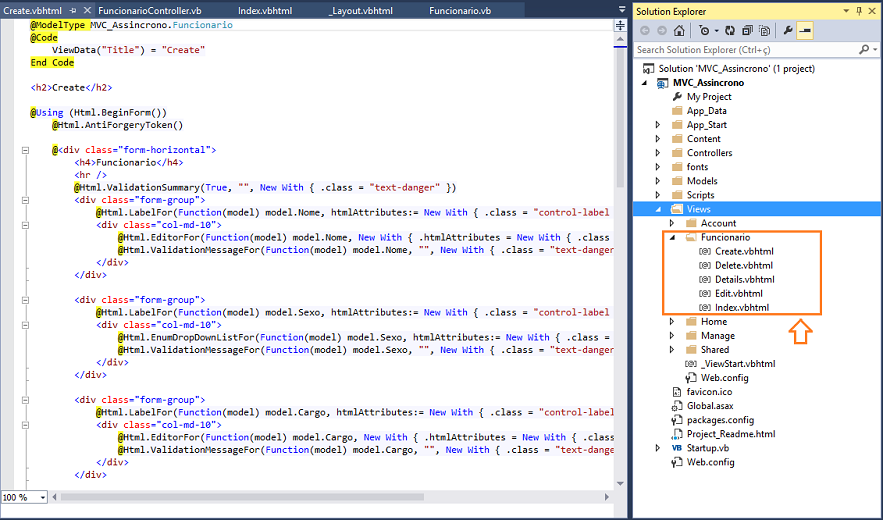Select the Create.vbhtml editor tab
883x520 pixels.
tap(32, 11)
